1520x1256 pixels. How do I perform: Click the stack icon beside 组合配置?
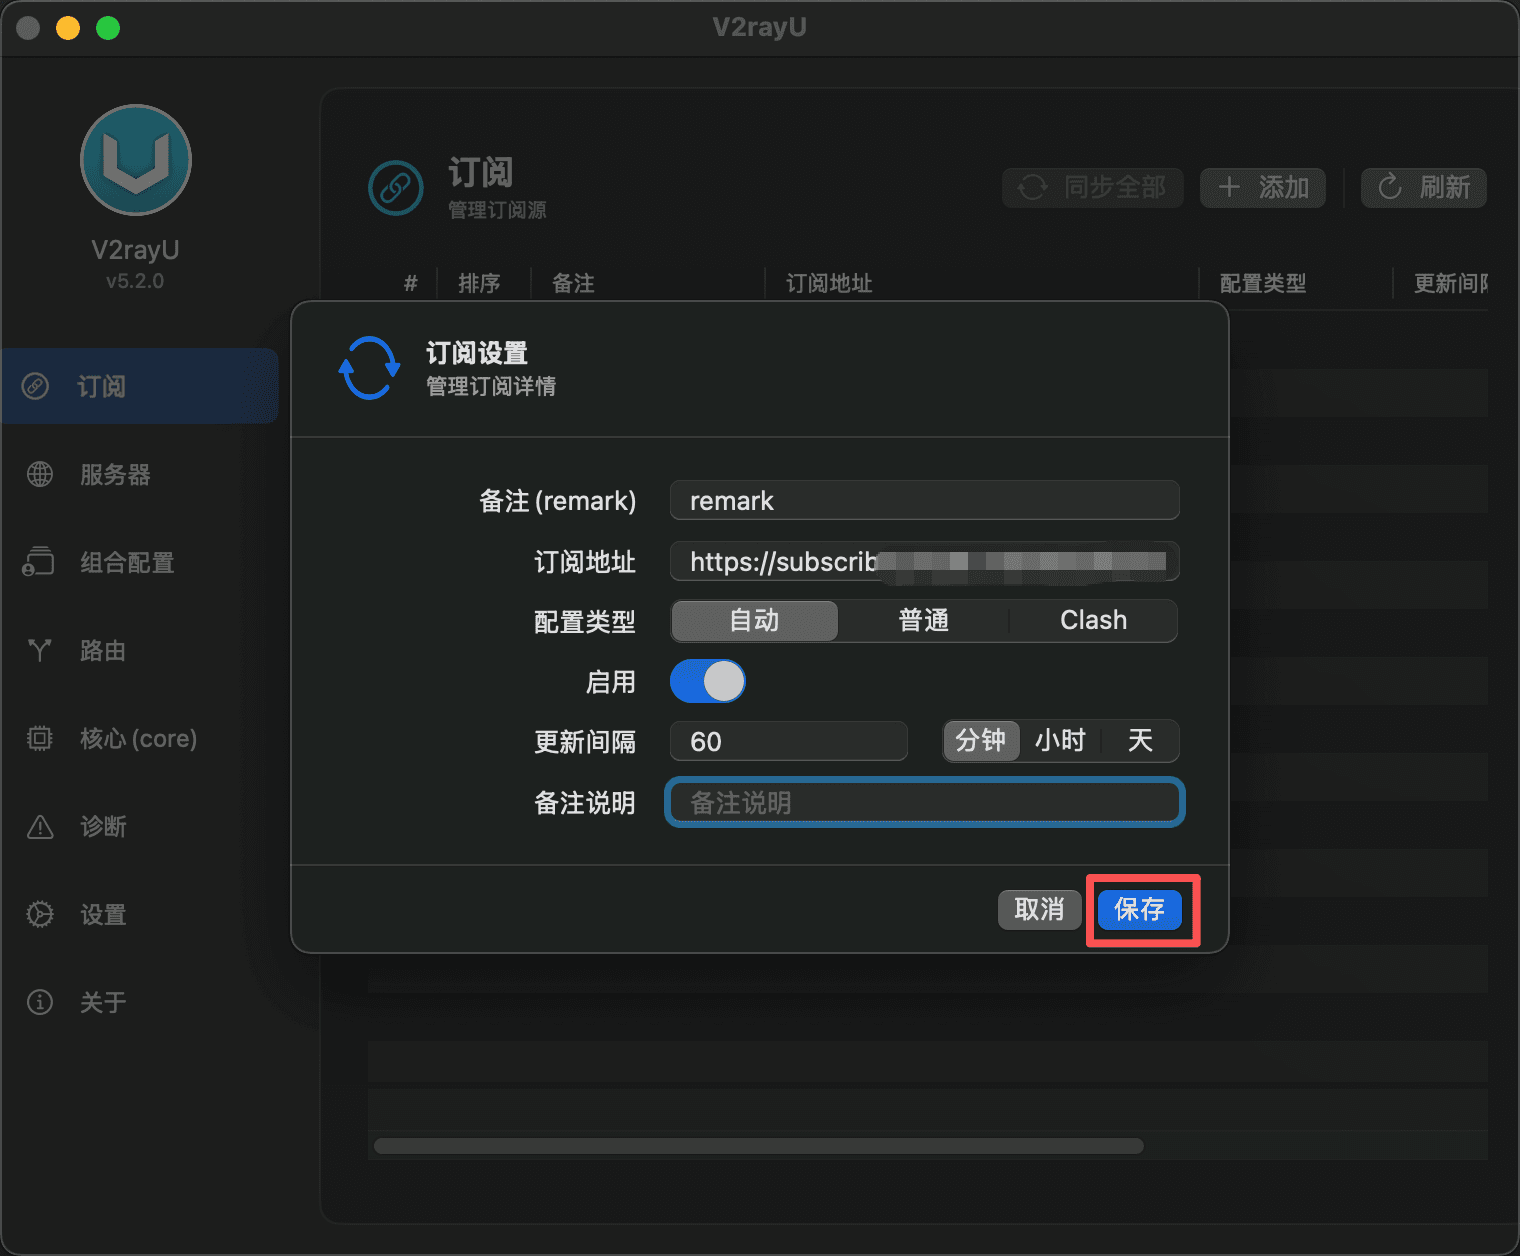(x=39, y=562)
